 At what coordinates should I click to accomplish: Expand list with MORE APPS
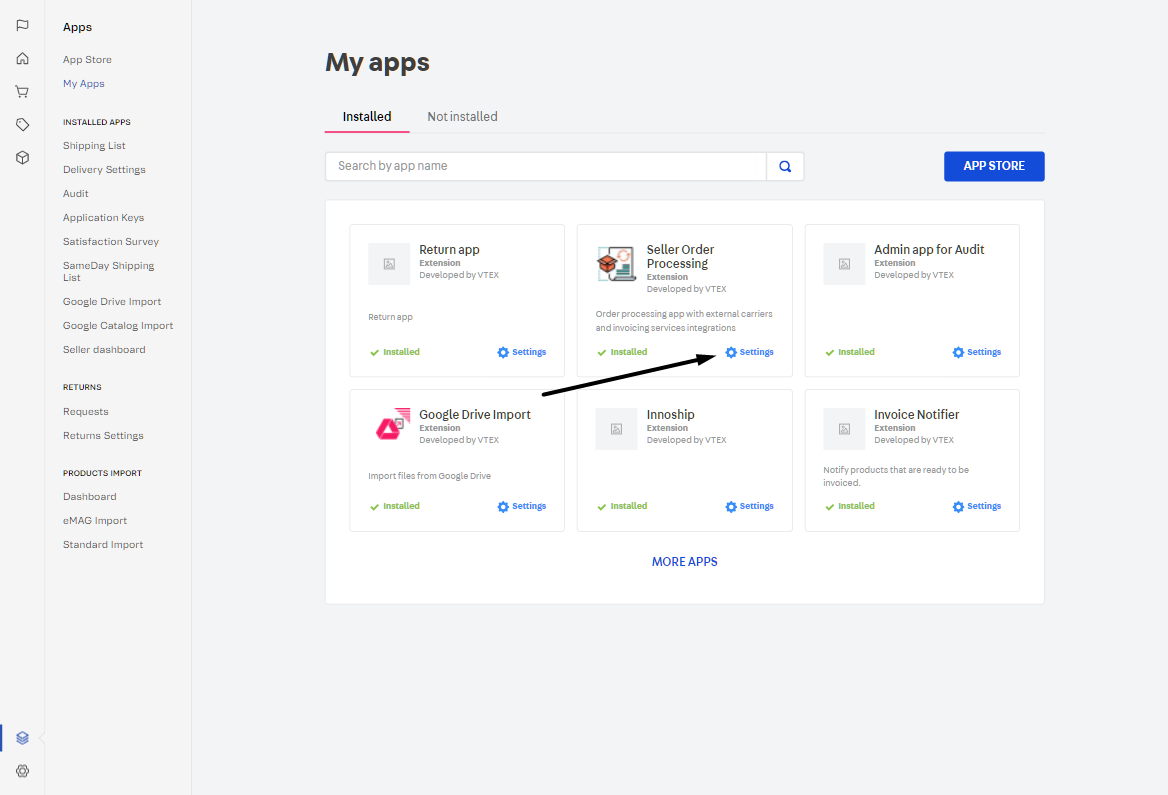[684, 562]
